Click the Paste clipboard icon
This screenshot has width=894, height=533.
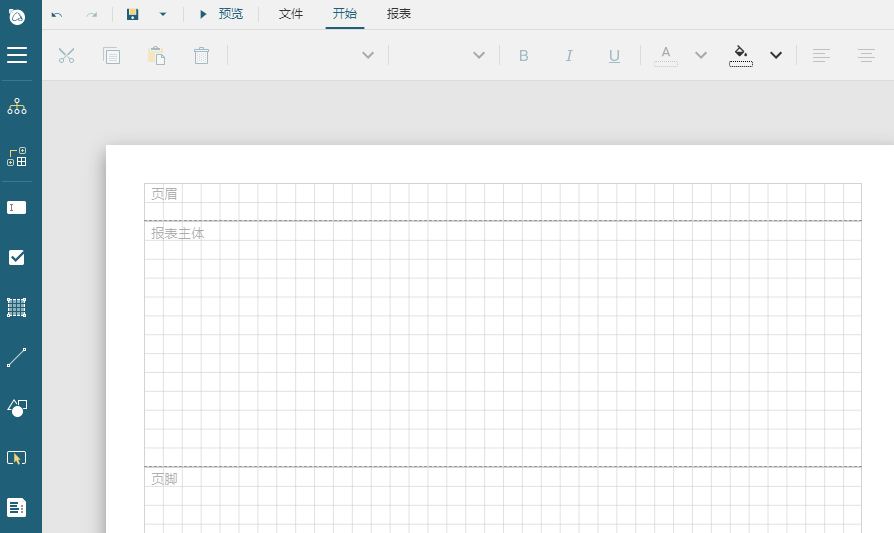156,55
